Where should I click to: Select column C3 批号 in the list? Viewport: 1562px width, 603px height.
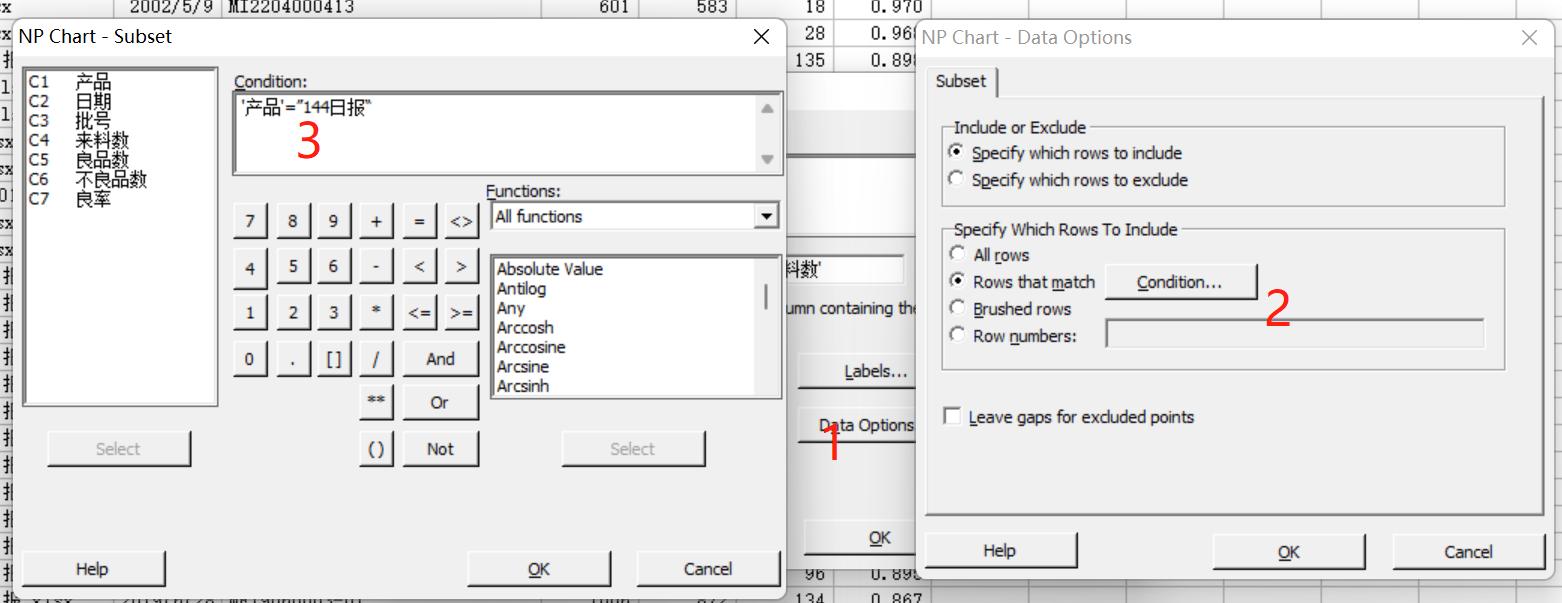tap(120, 121)
